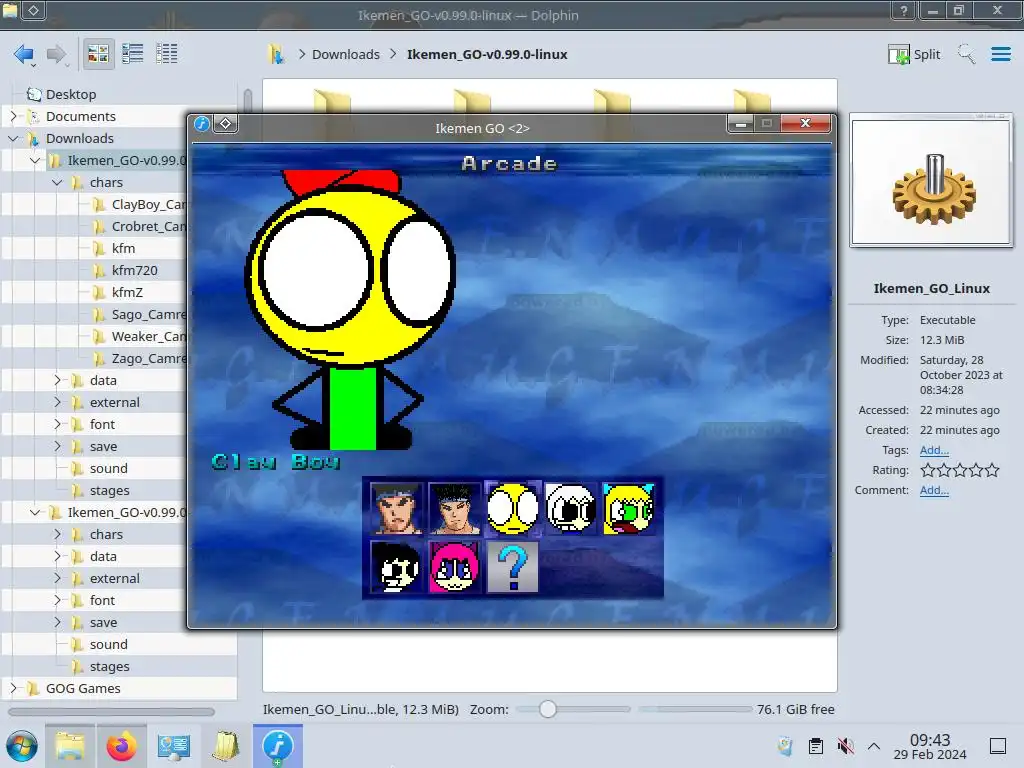This screenshot has width=1024, height=768.
Task: Select the black-haired white-face character portrait
Action: click(396, 567)
